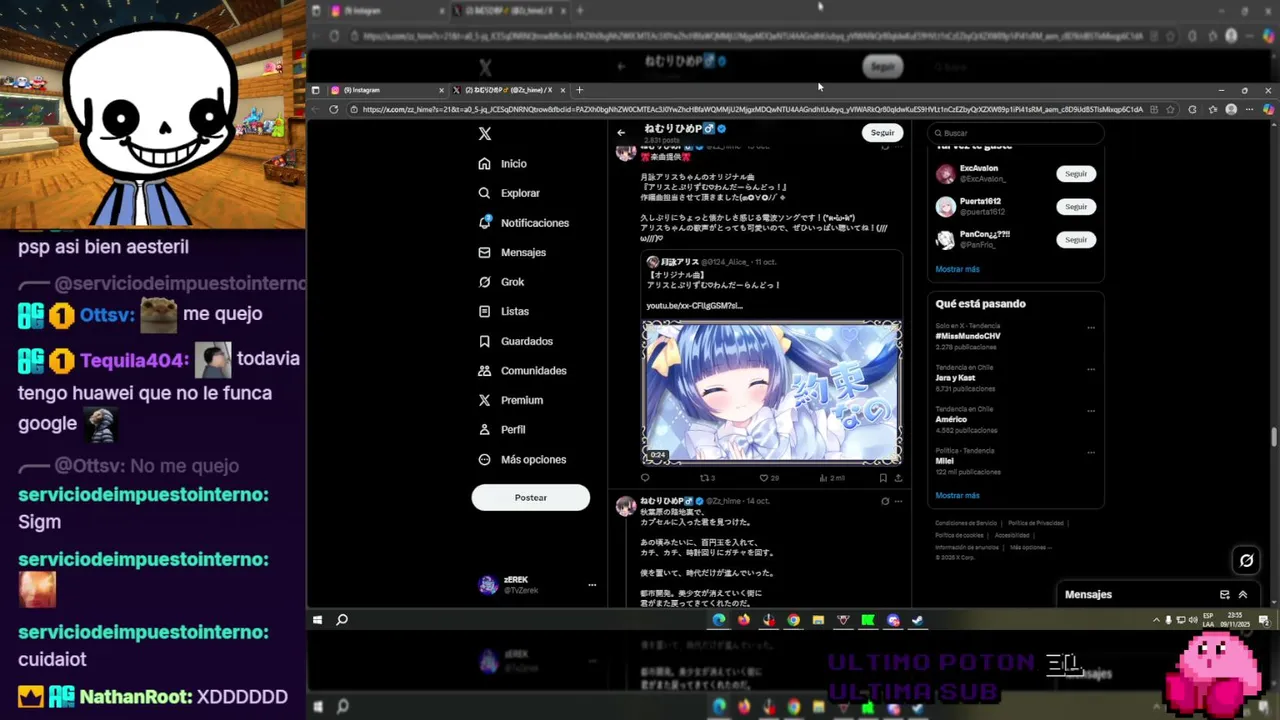Open Condiciones de Servicio footer link
1280x720 pixels.
tap(965, 523)
